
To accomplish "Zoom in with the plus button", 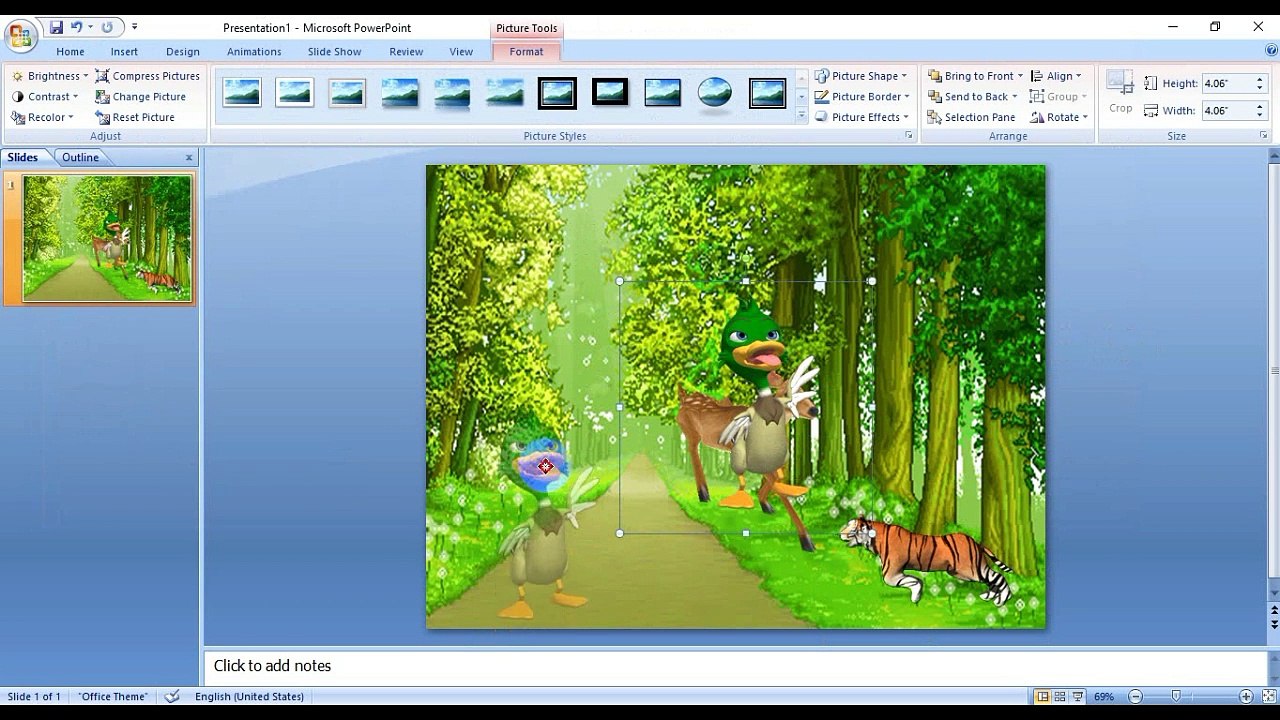I will click(x=1246, y=696).
